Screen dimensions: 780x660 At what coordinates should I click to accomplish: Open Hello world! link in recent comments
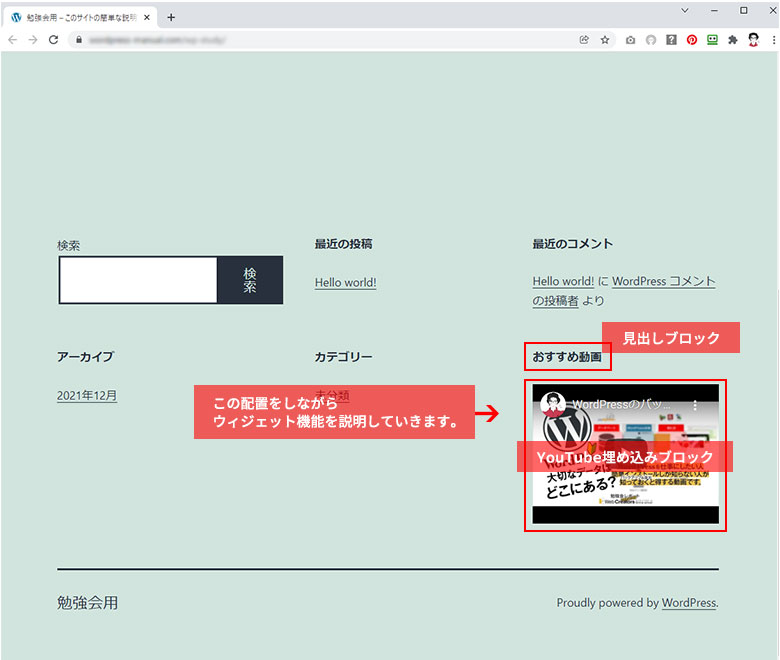tap(563, 281)
